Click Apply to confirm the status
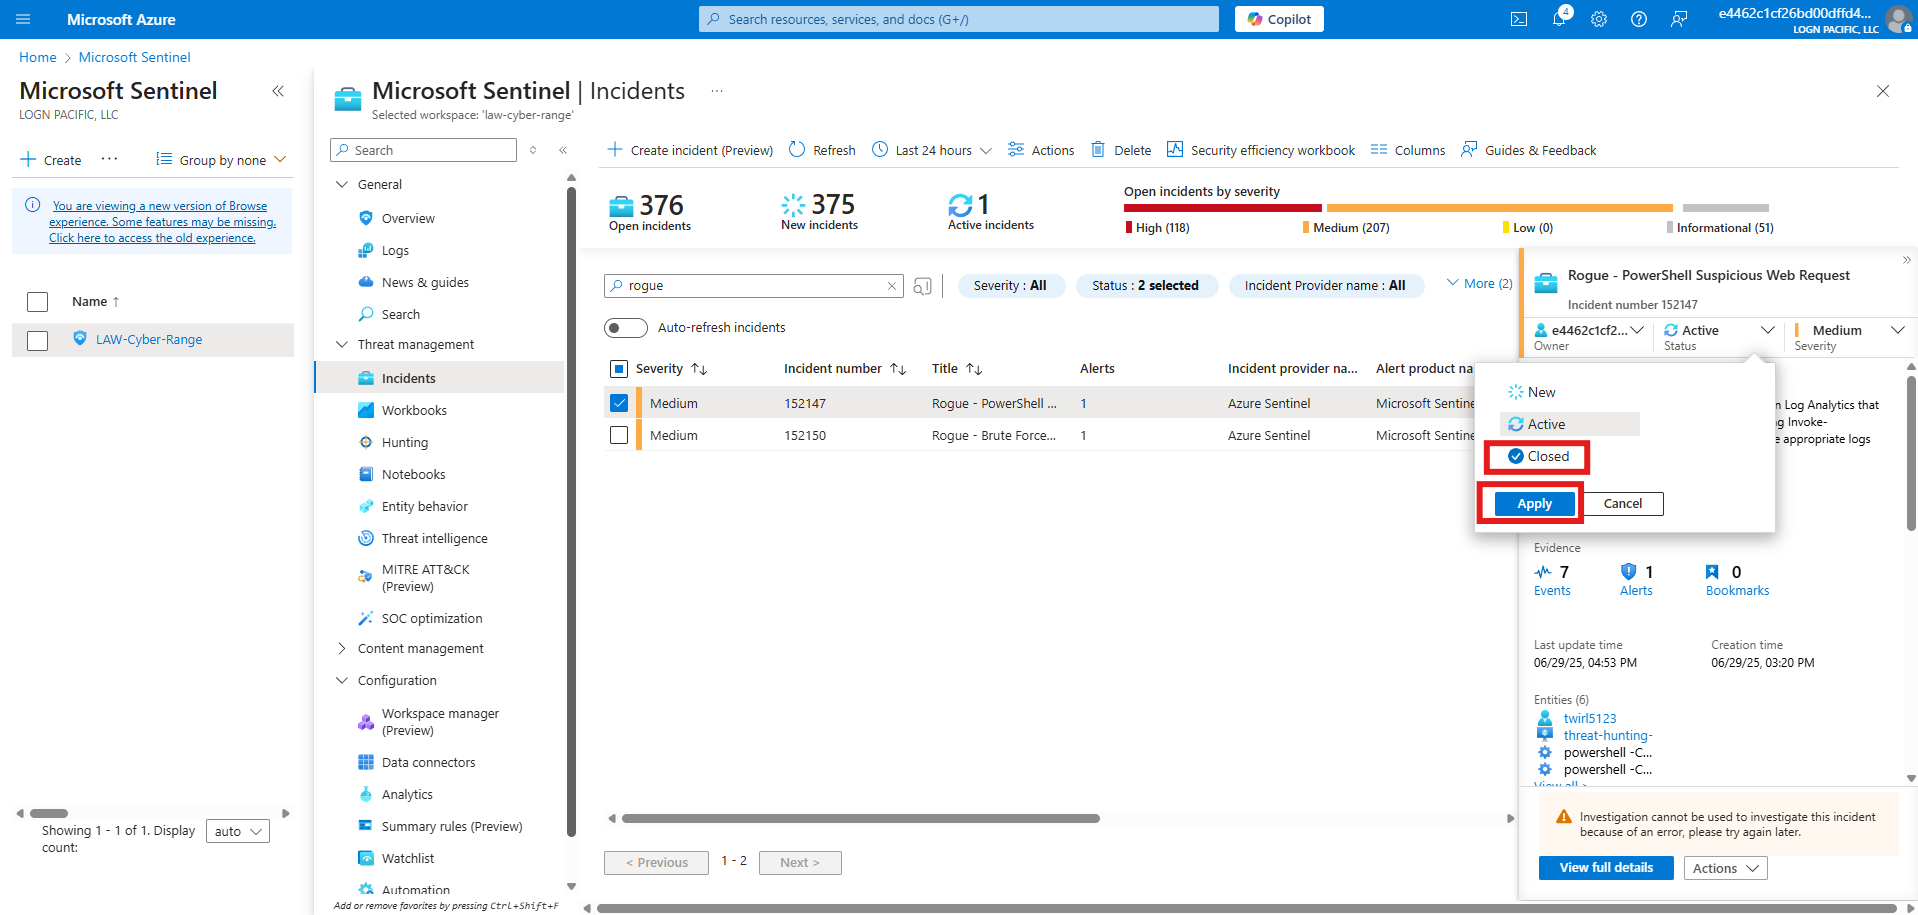This screenshot has width=1918, height=915. pyautogui.click(x=1534, y=504)
